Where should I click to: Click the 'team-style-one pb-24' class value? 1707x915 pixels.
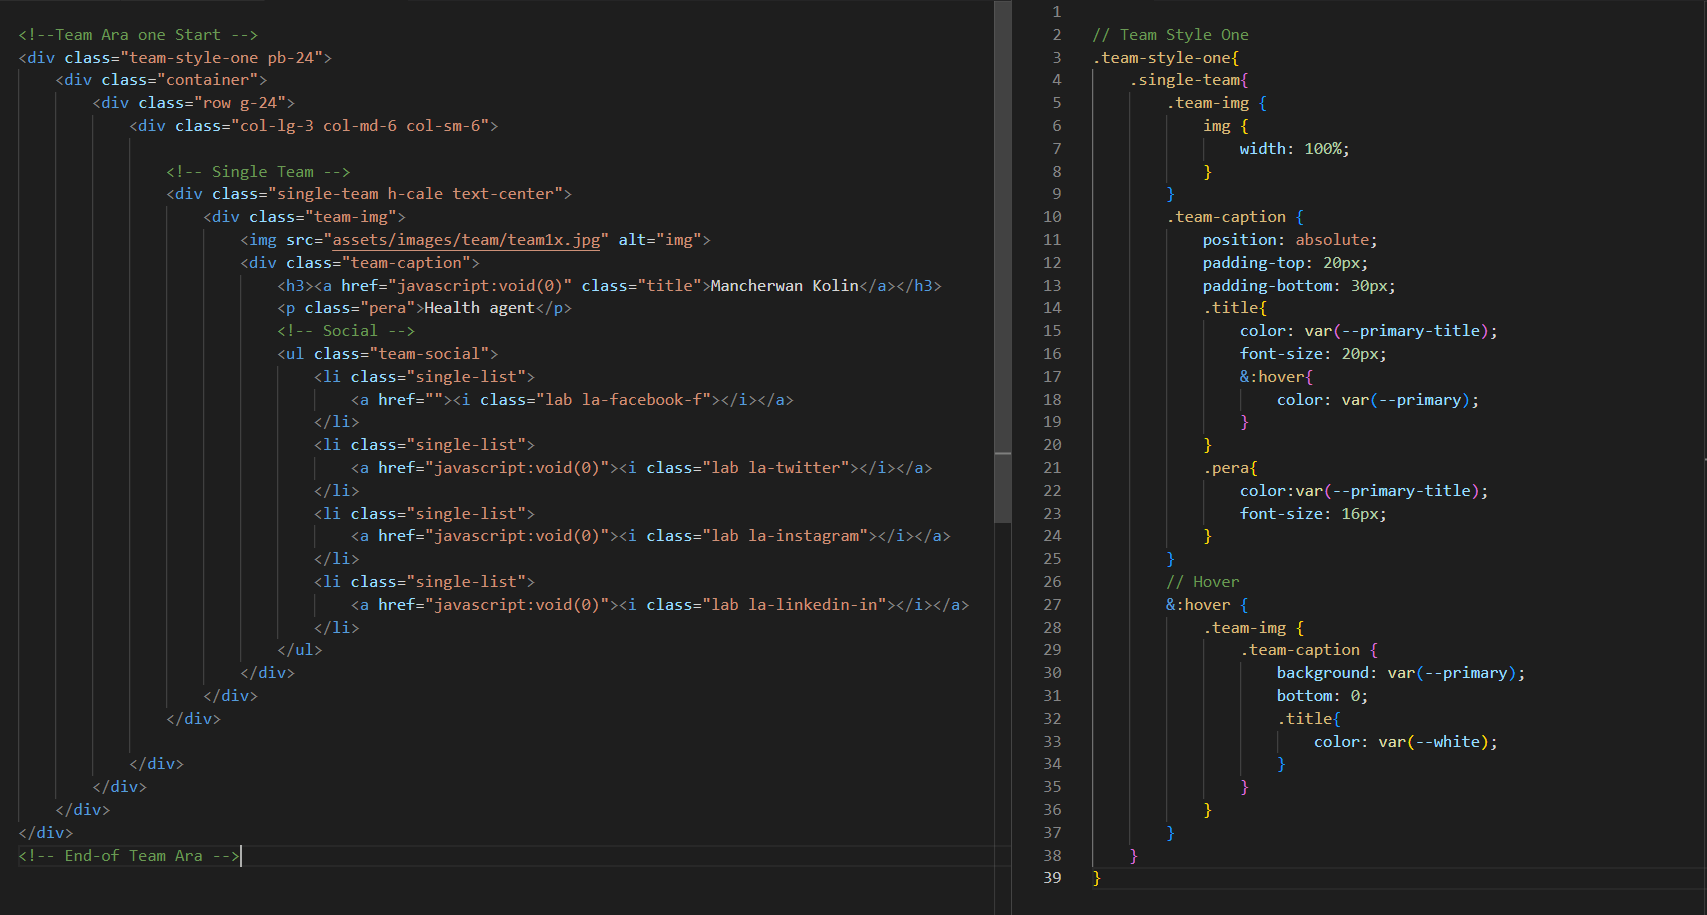click(221, 58)
